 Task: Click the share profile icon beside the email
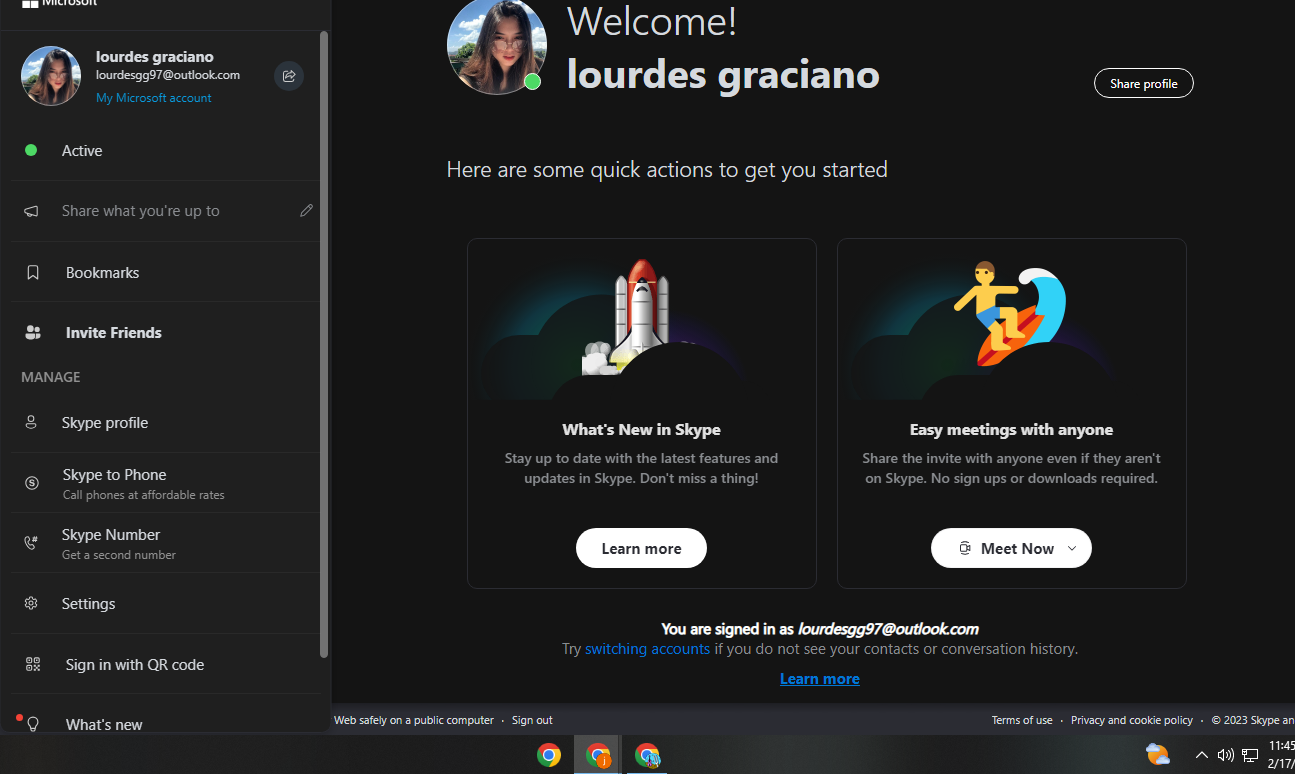point(289,76)
